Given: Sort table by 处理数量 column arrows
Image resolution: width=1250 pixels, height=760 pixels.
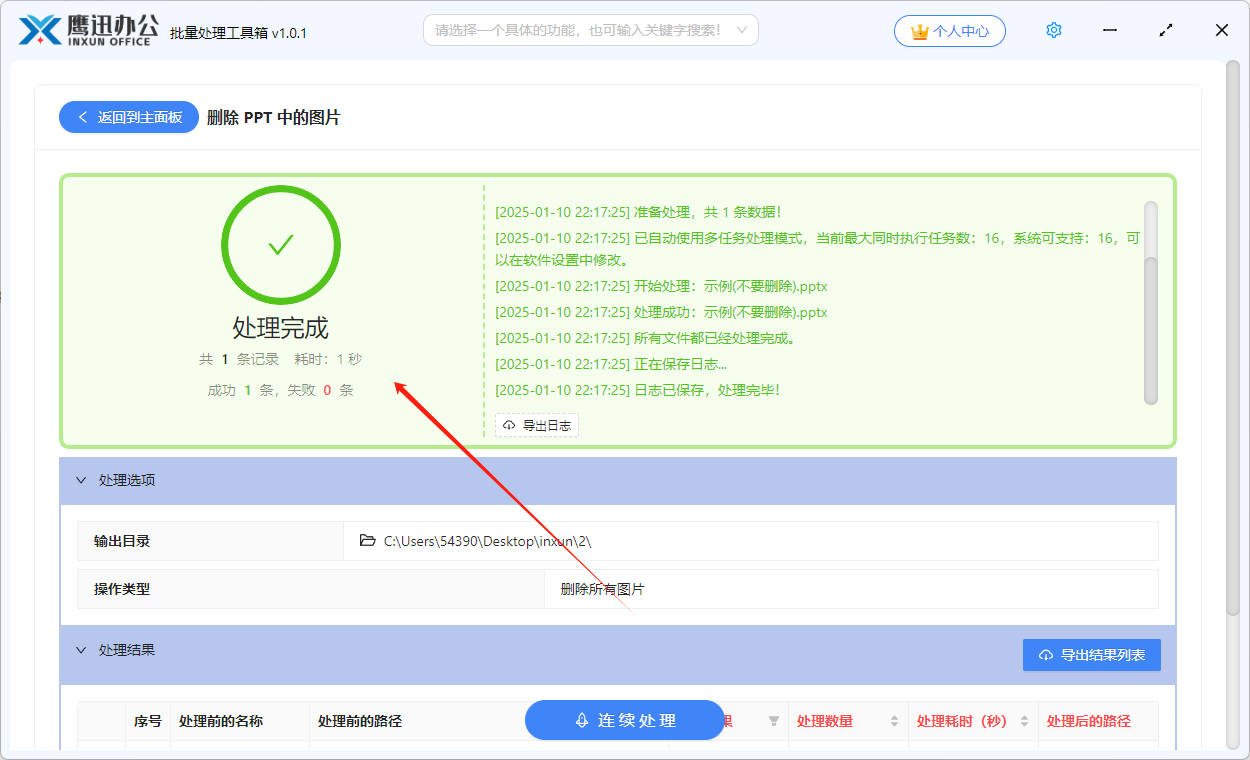Looking at the screenshot, I should click(x=894, y=720).
